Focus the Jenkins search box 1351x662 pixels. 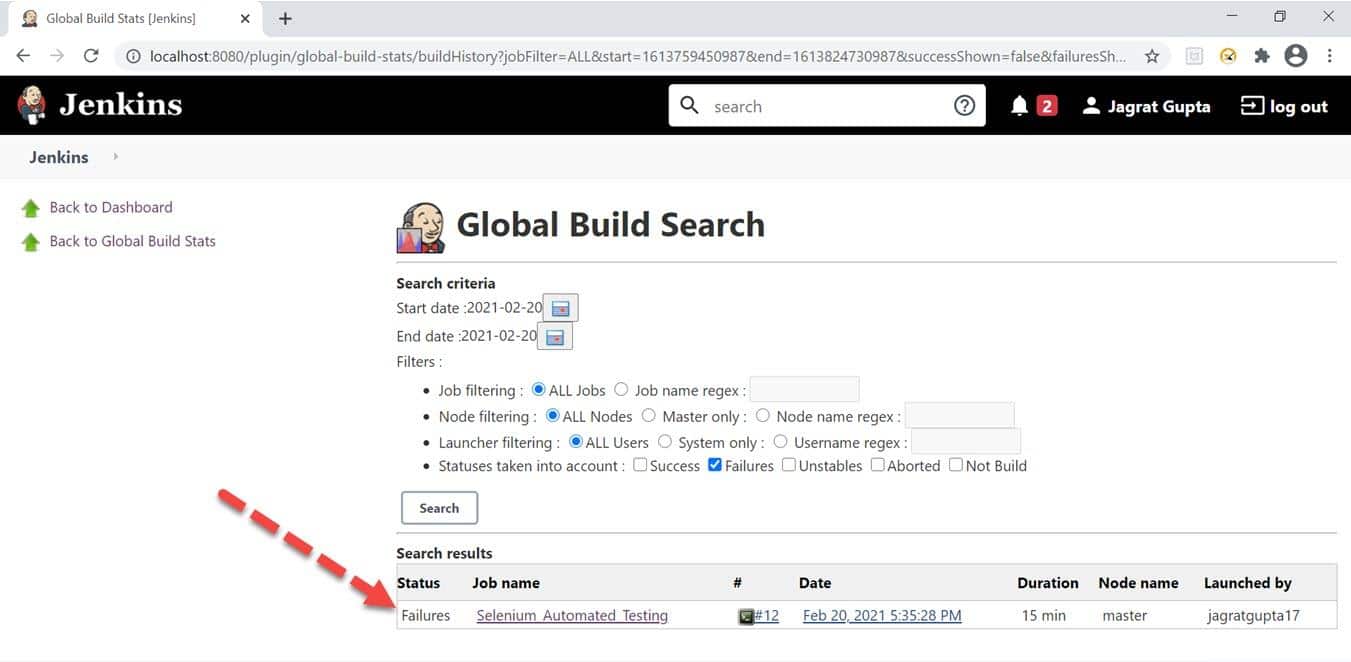[828, 105]
